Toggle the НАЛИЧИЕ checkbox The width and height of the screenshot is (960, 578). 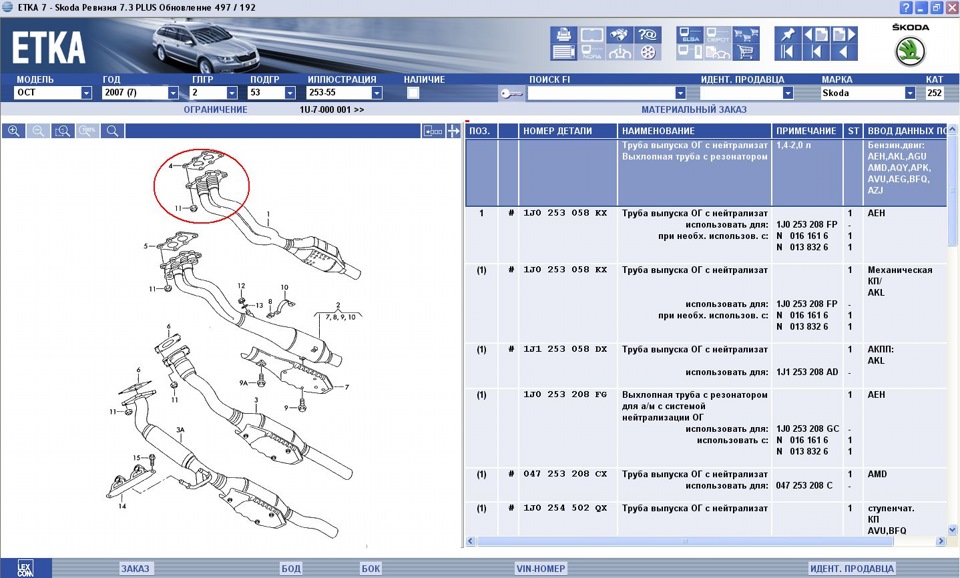pyautogui.click(x=413, y=92)
